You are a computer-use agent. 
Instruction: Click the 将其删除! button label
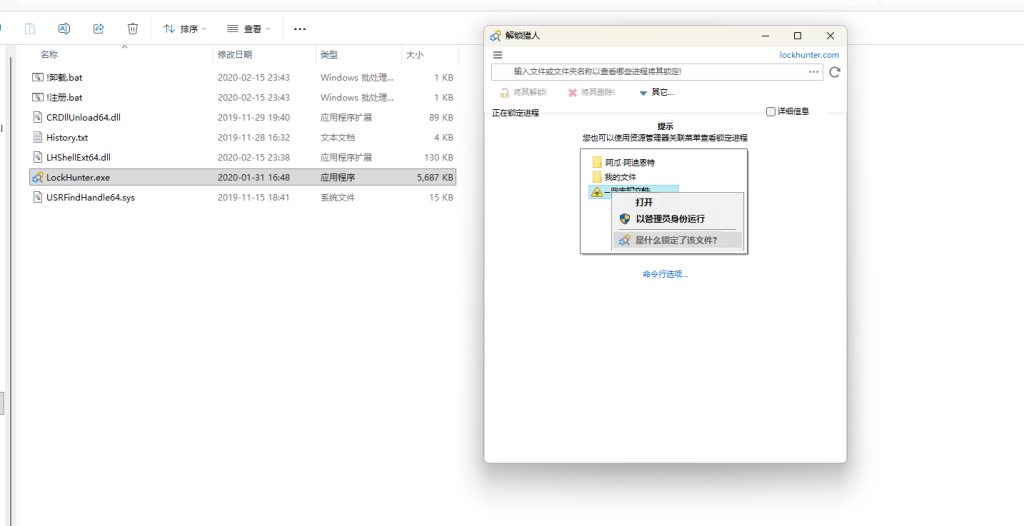click(598, 93)
